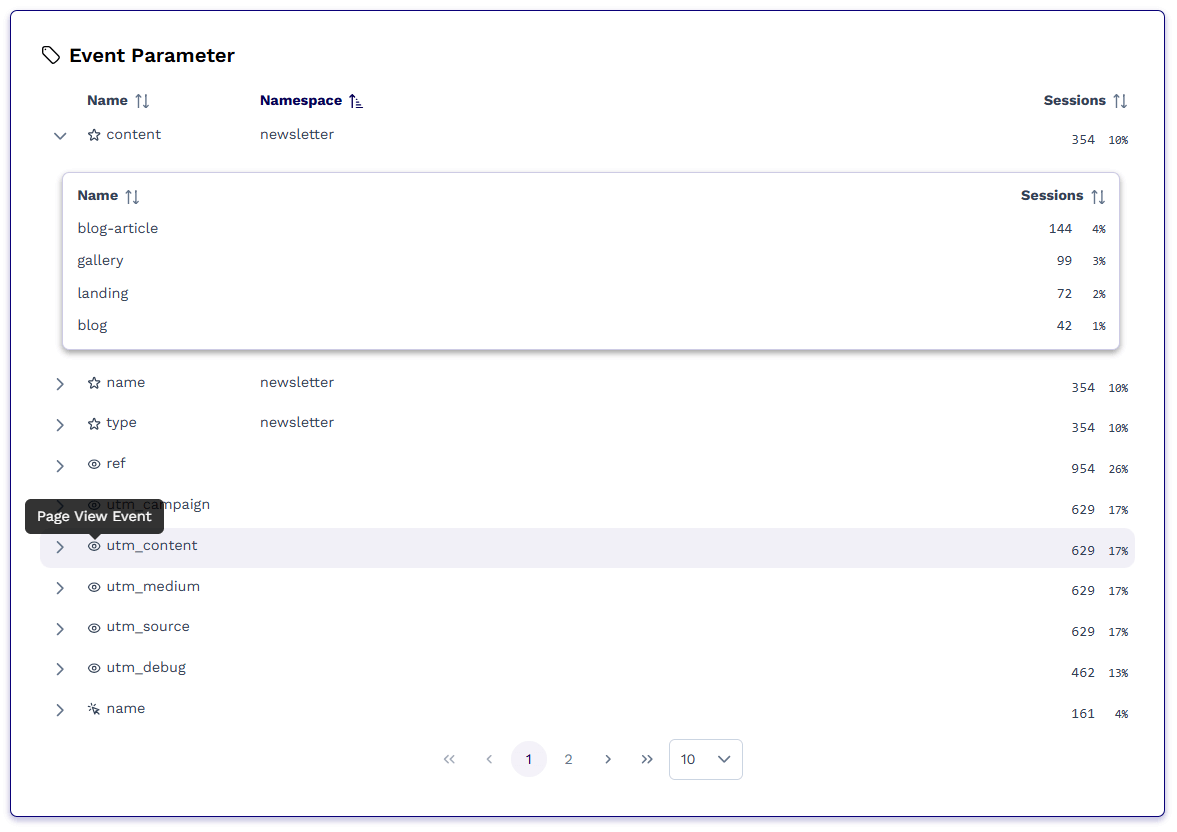Go to next page
Screen dimensions: 1177x832
pos(608,759)
